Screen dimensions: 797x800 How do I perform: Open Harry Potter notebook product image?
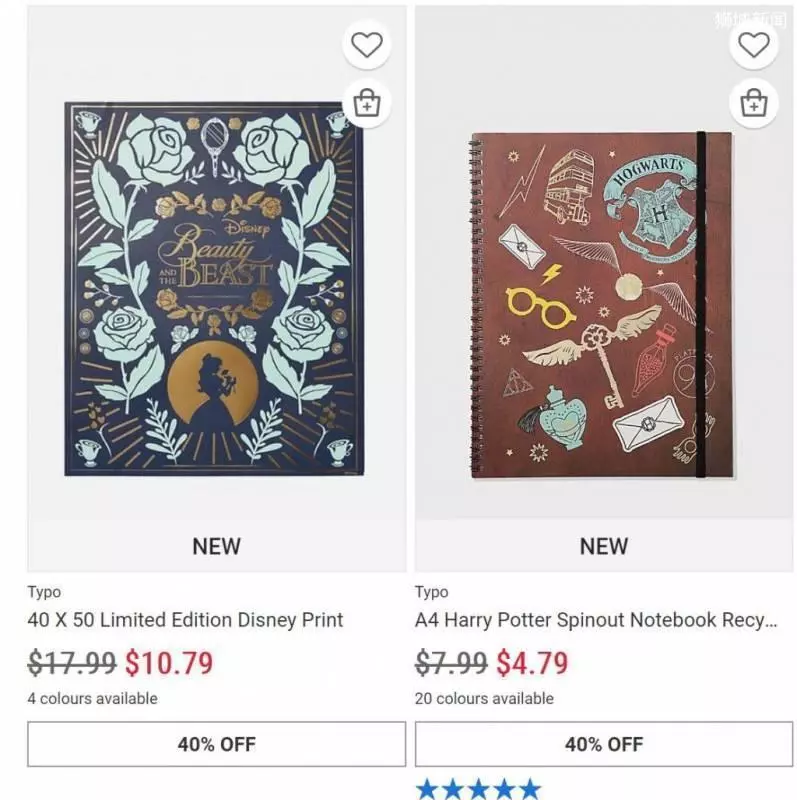coord(602,305)
